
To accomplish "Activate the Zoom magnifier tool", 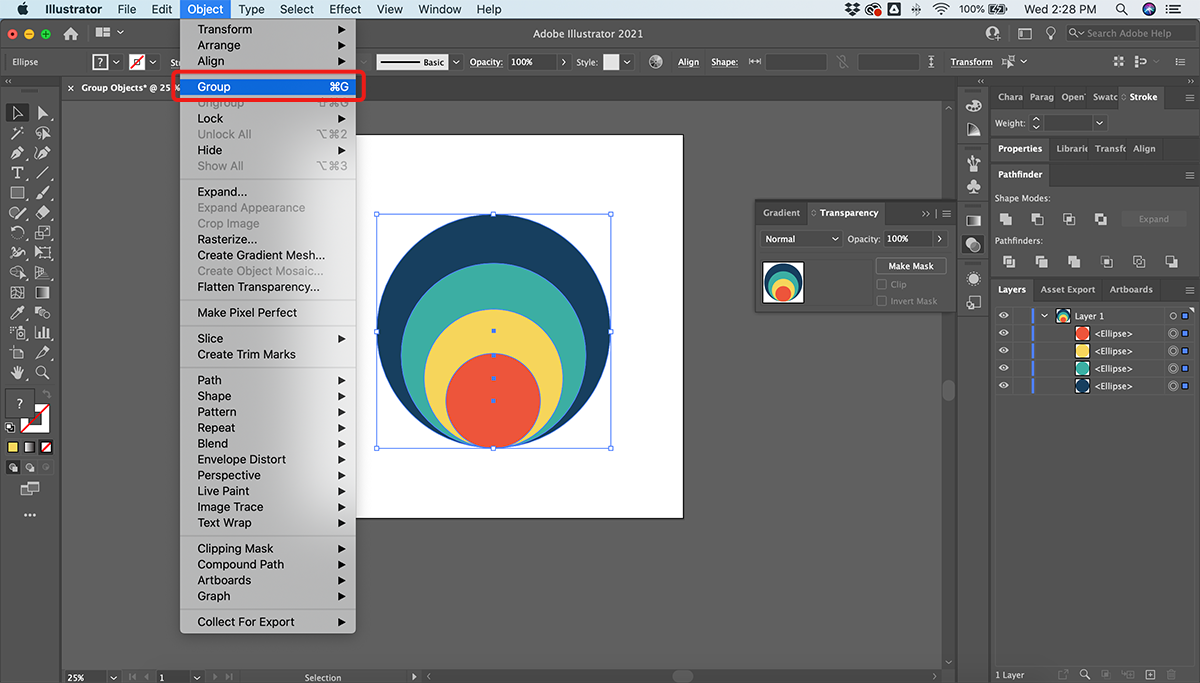I will coord(43,373).
